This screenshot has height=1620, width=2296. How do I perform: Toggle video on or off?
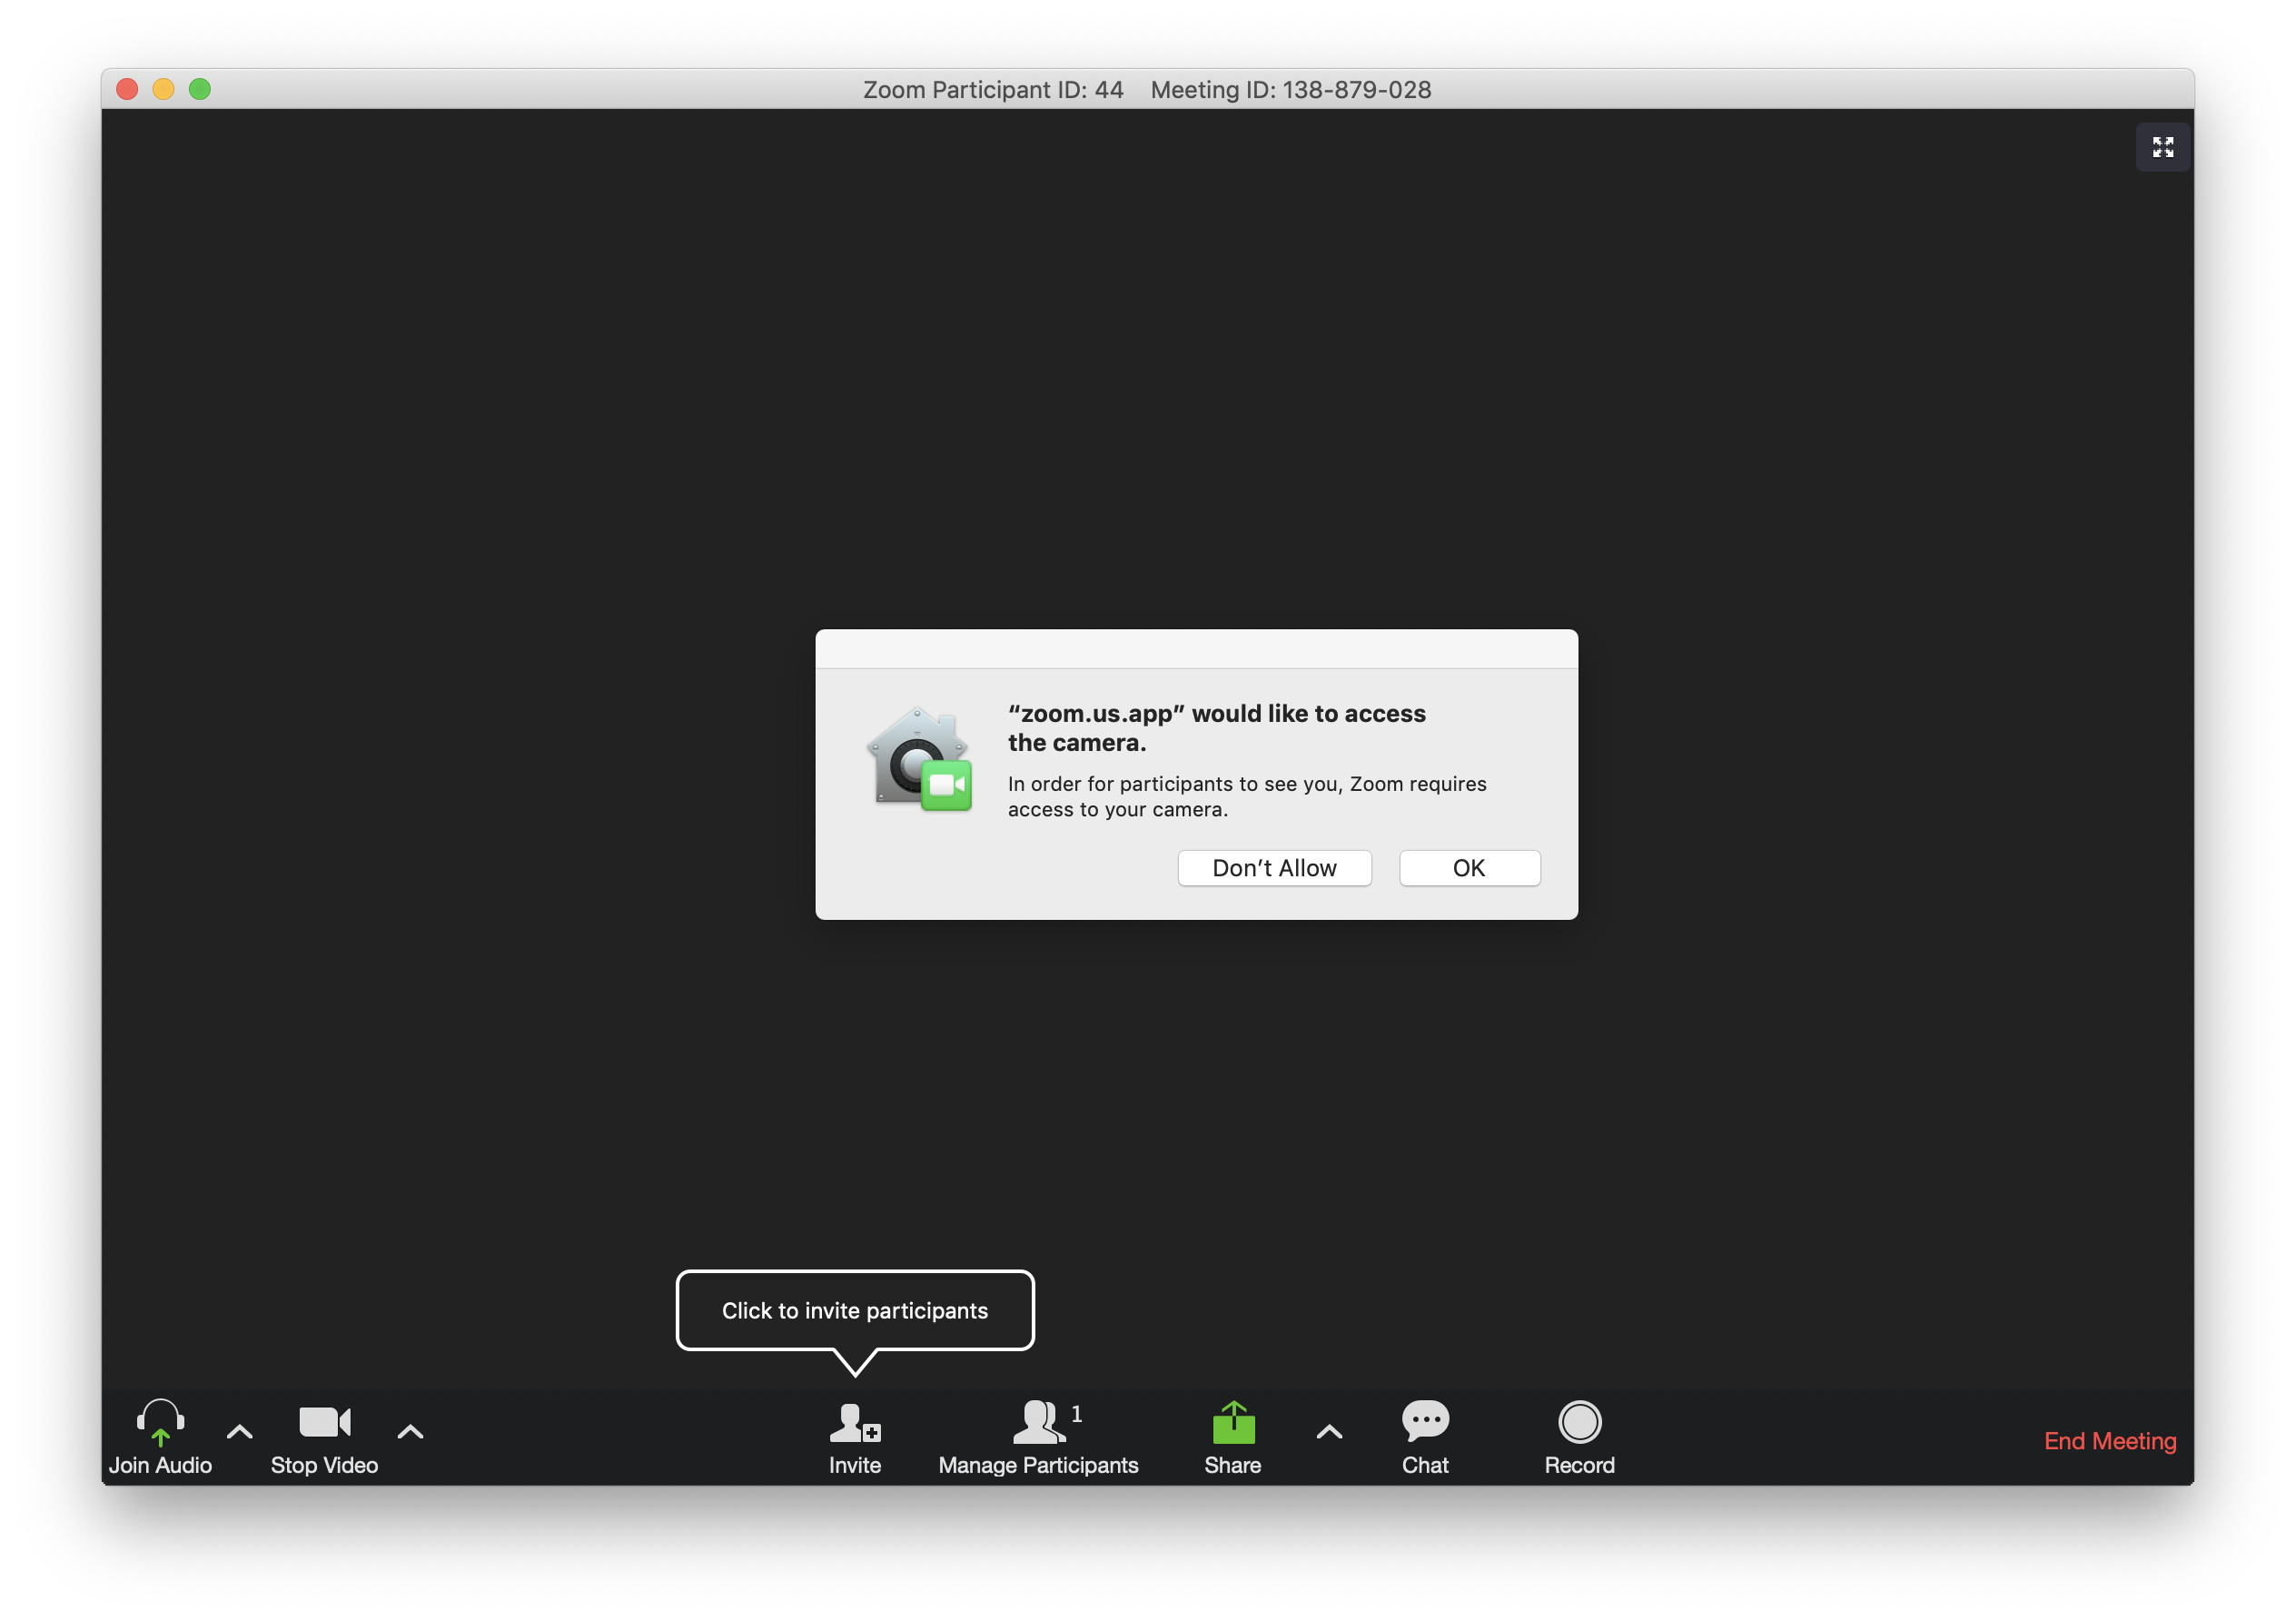(321, 1434)
